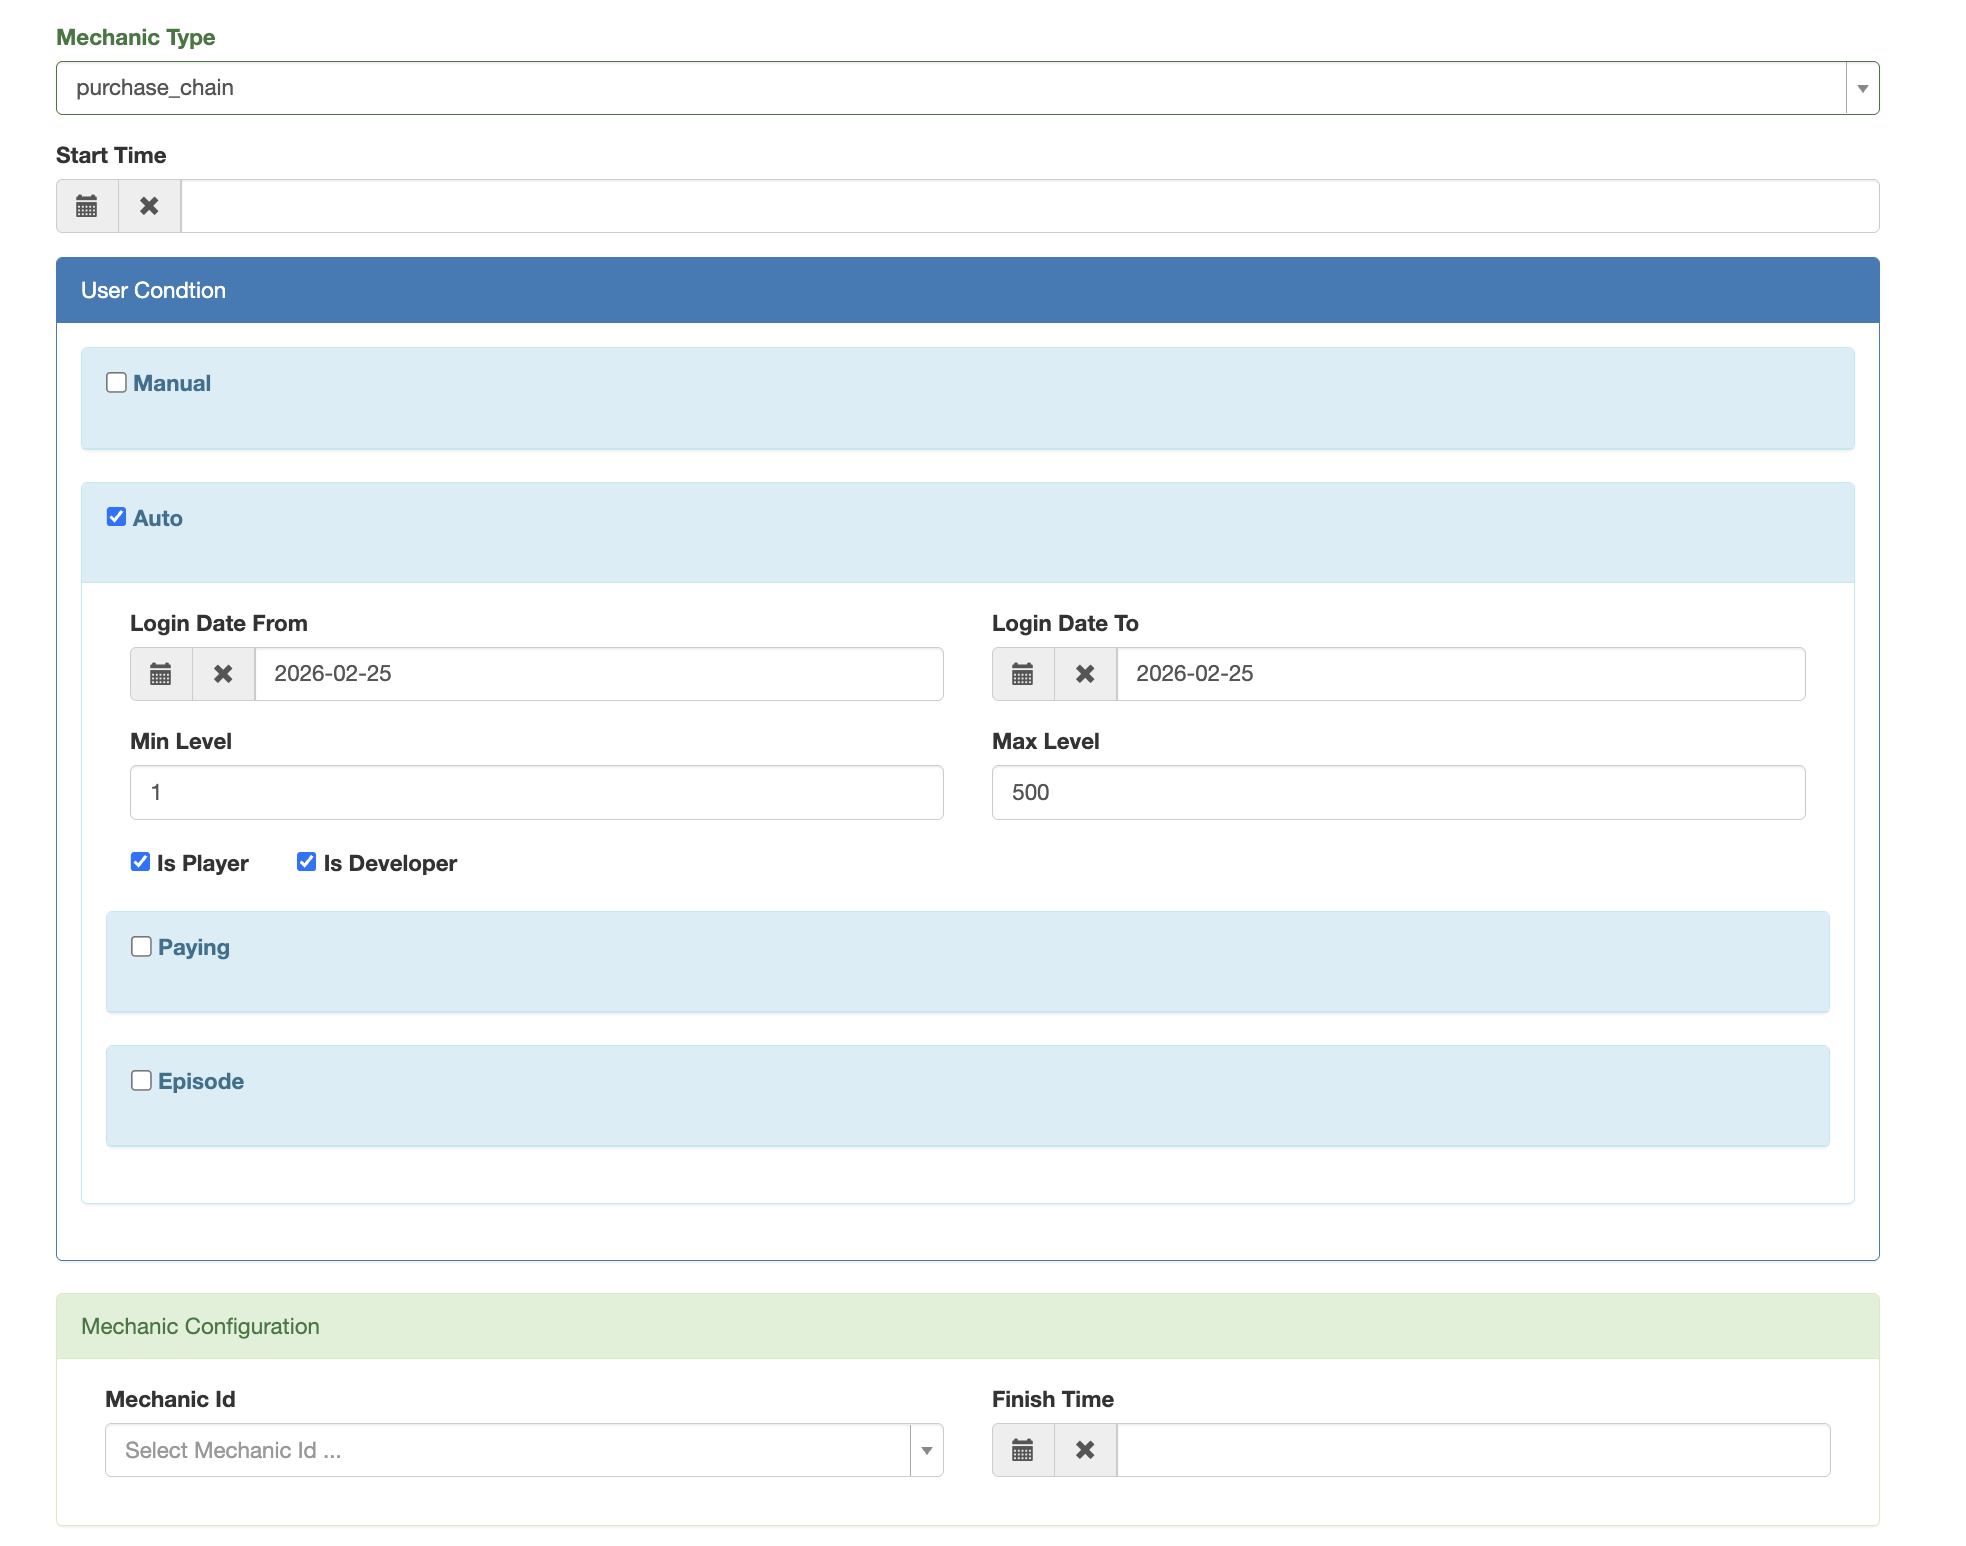Toggle the Is Developer checkbox
Screen dimensions: 1966x1546
point(306,862)
